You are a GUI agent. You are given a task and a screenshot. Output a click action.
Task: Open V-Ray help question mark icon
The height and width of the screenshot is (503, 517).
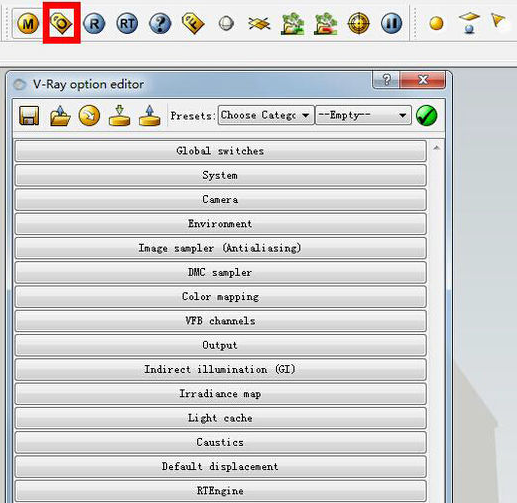pos(160,24)
